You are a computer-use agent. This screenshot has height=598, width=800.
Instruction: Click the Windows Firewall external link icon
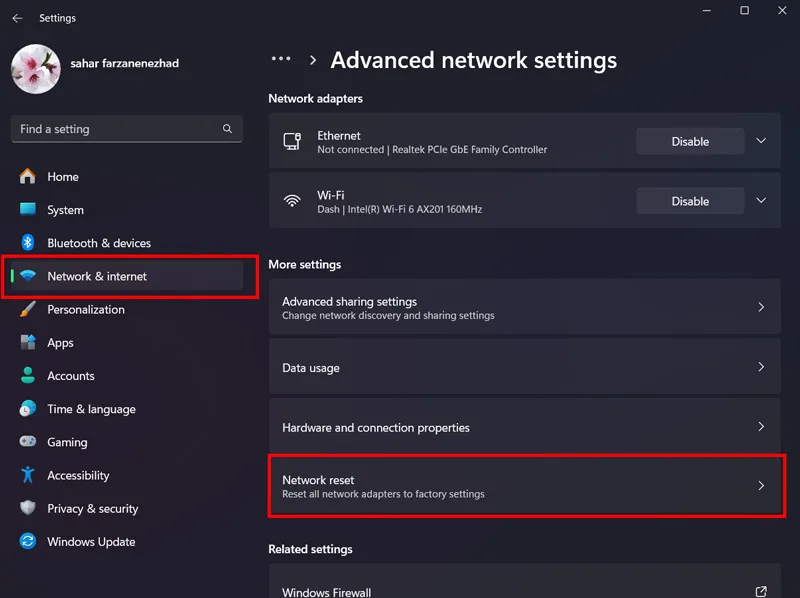(x=761, y=591)
